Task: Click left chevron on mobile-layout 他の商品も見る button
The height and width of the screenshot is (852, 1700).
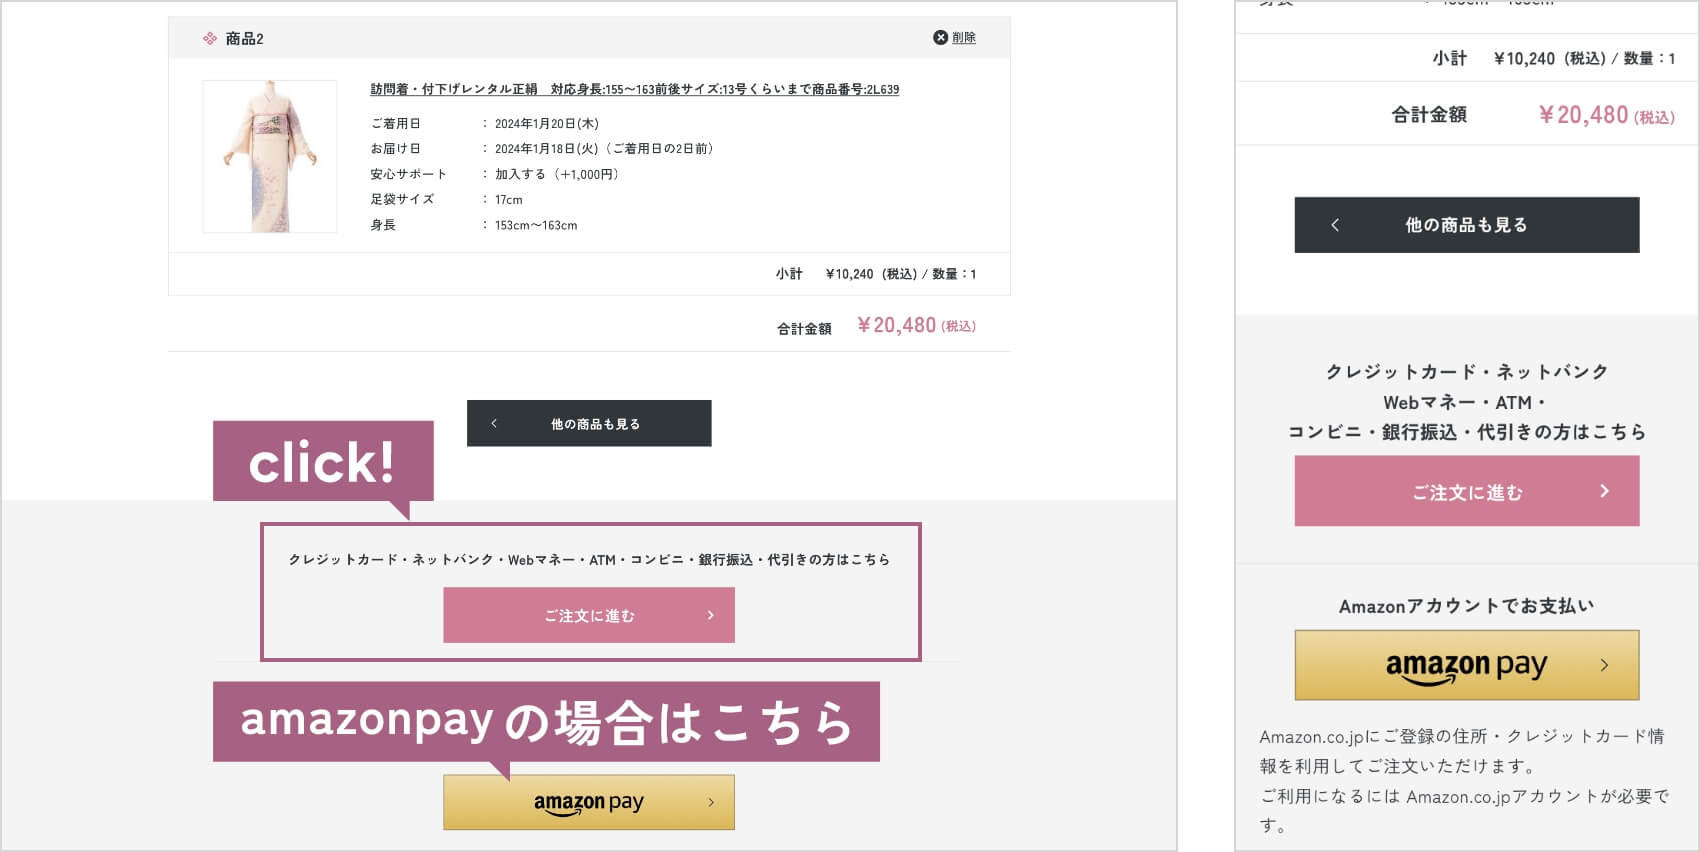Action: click(1335, 225)
